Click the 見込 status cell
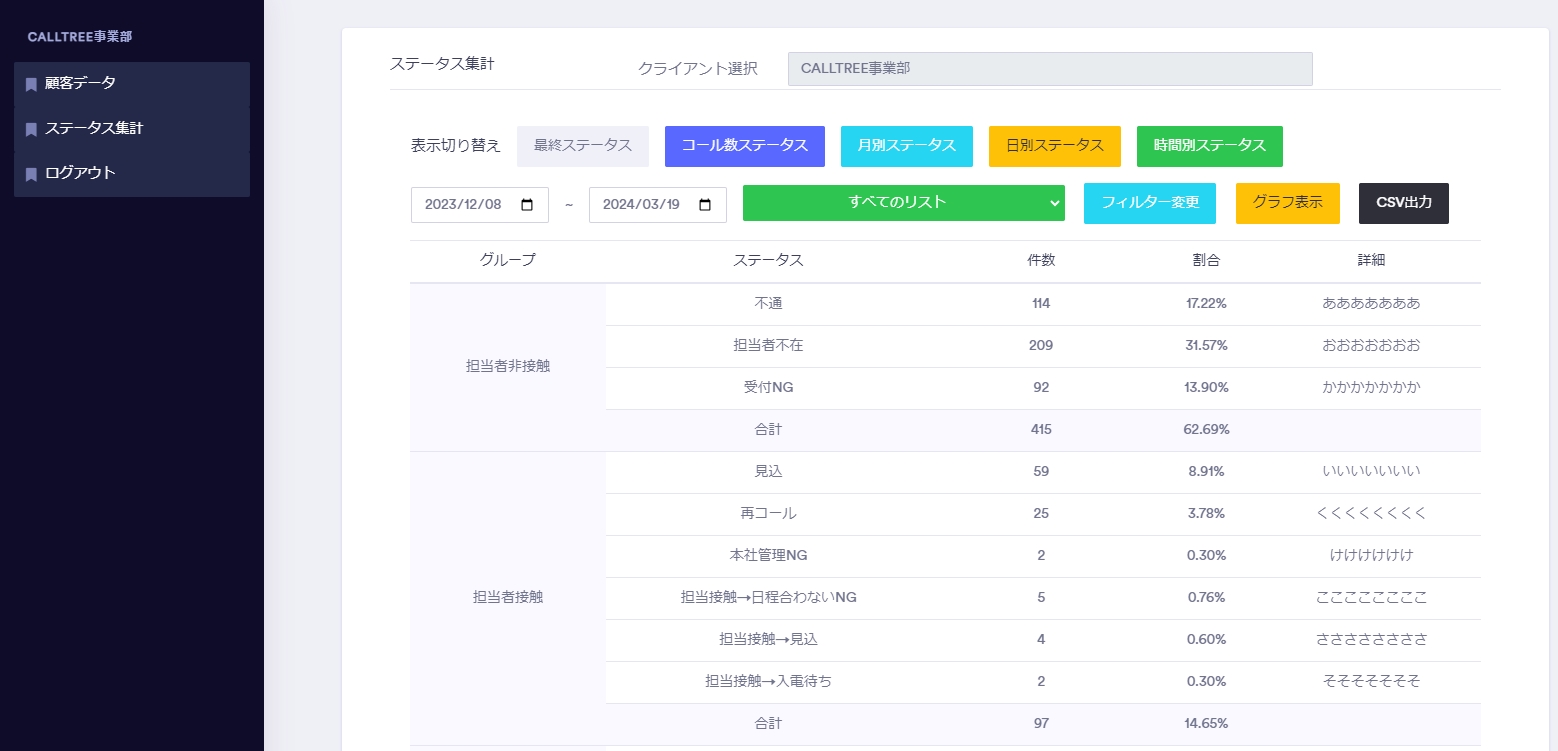 pos(768,472)
